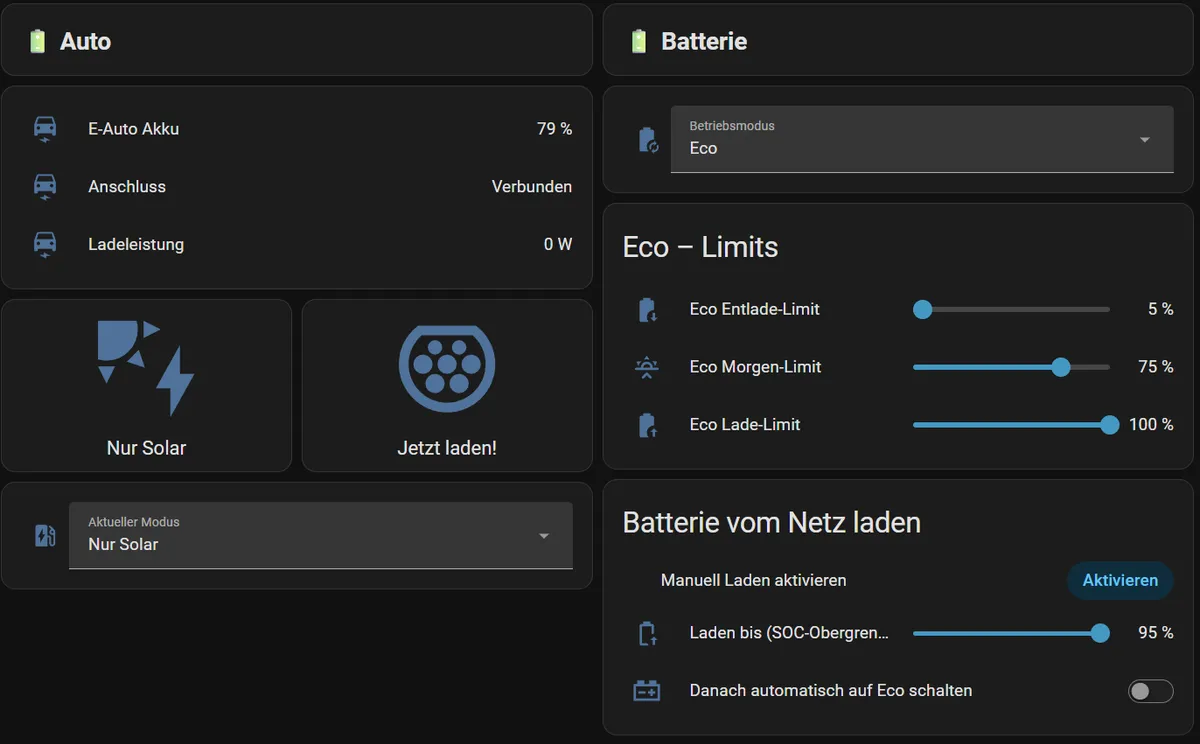Click the Laden bis SOC-Obergrenze slider handle
The height and width of the screenshot is (744, 1200).
pos(1100,633)
